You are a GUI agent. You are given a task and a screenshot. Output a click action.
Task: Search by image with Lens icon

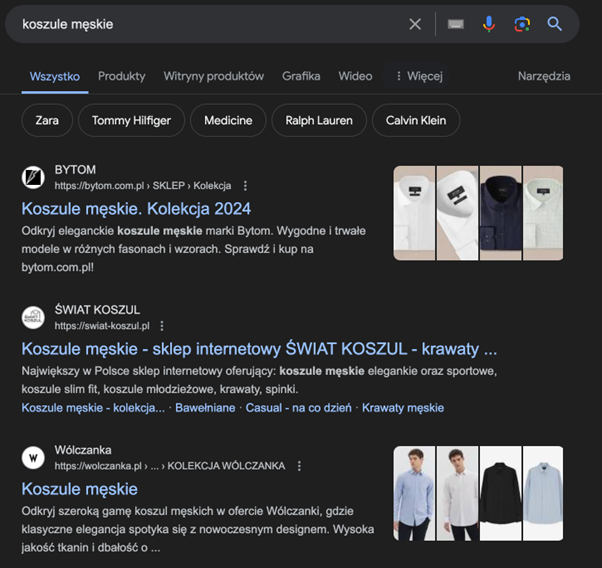[521, 24]
